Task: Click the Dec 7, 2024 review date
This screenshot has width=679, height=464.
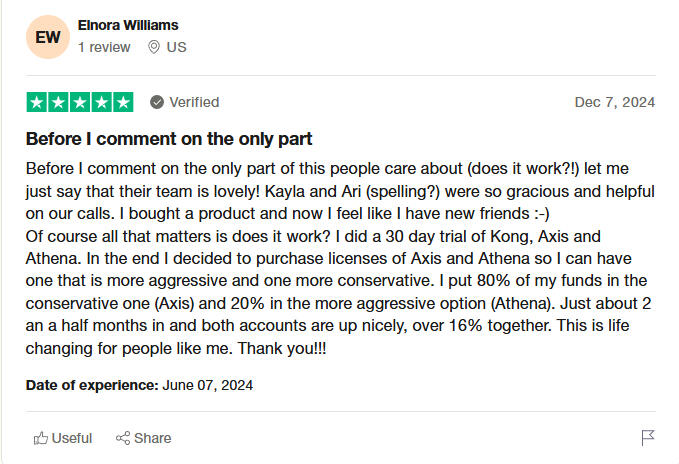Action: click(x=615, y=102)
